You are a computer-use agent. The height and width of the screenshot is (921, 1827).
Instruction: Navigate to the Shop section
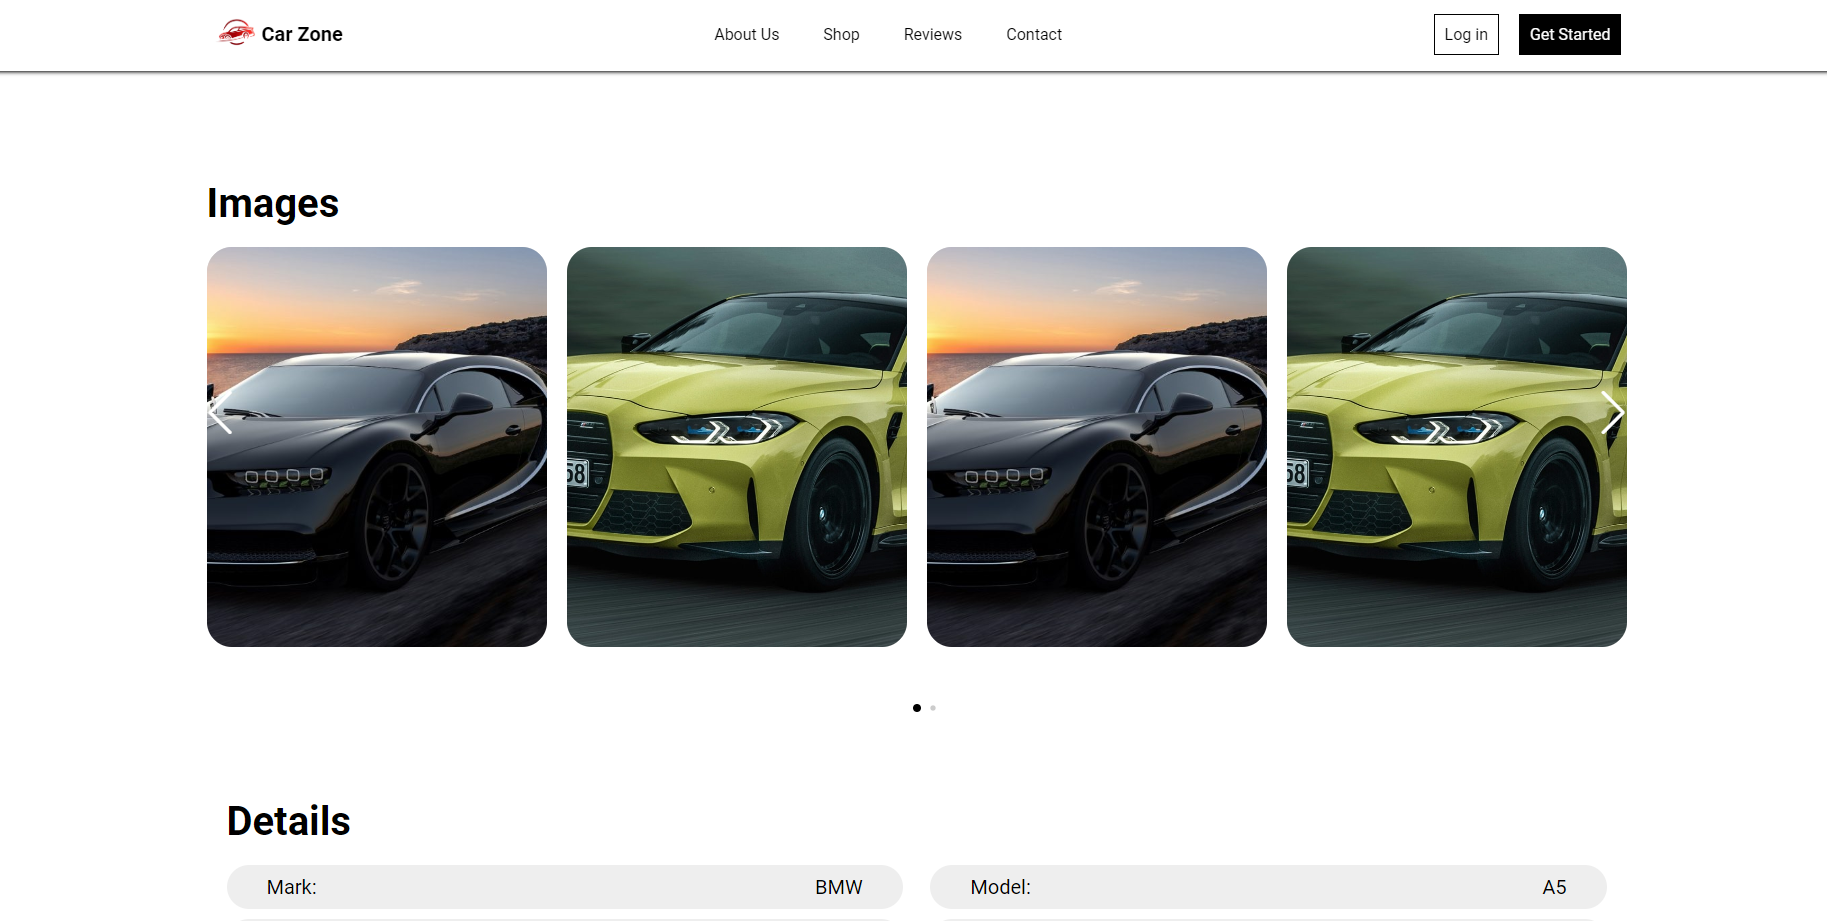[841, 34]
